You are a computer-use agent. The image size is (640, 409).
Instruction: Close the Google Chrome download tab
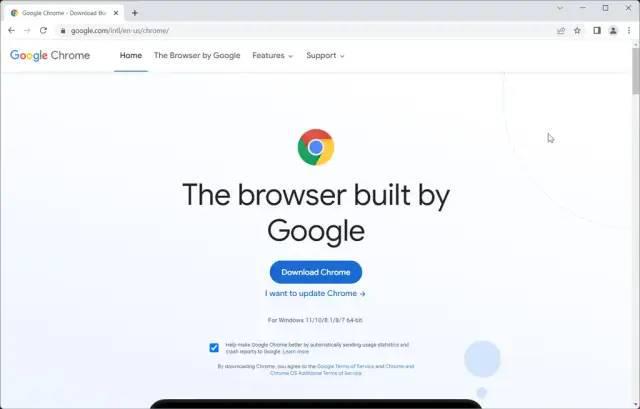[116, 13]
